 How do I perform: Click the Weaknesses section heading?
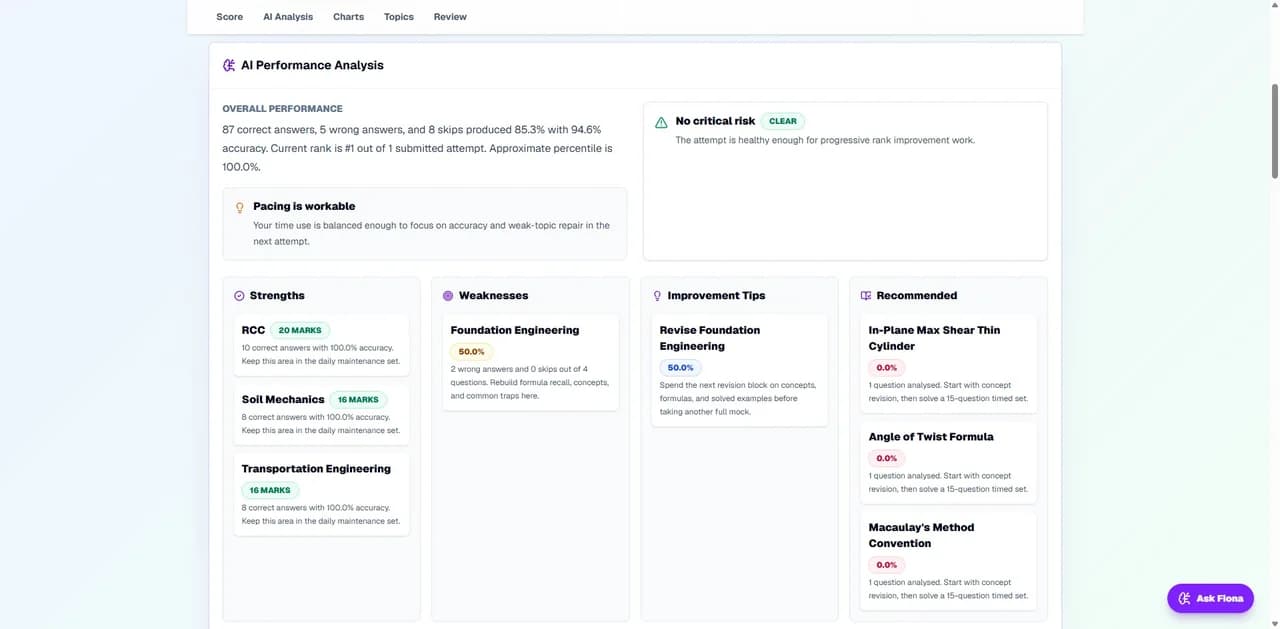coord(493,296)
